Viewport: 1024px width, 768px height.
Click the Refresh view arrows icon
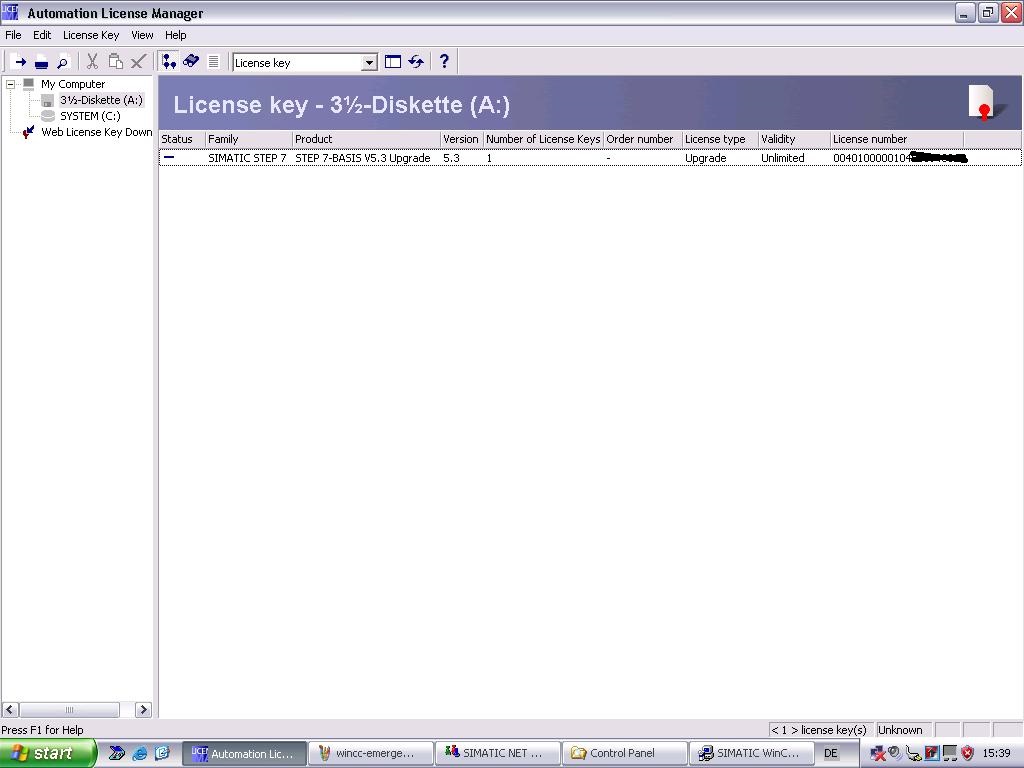click(416, 62)
